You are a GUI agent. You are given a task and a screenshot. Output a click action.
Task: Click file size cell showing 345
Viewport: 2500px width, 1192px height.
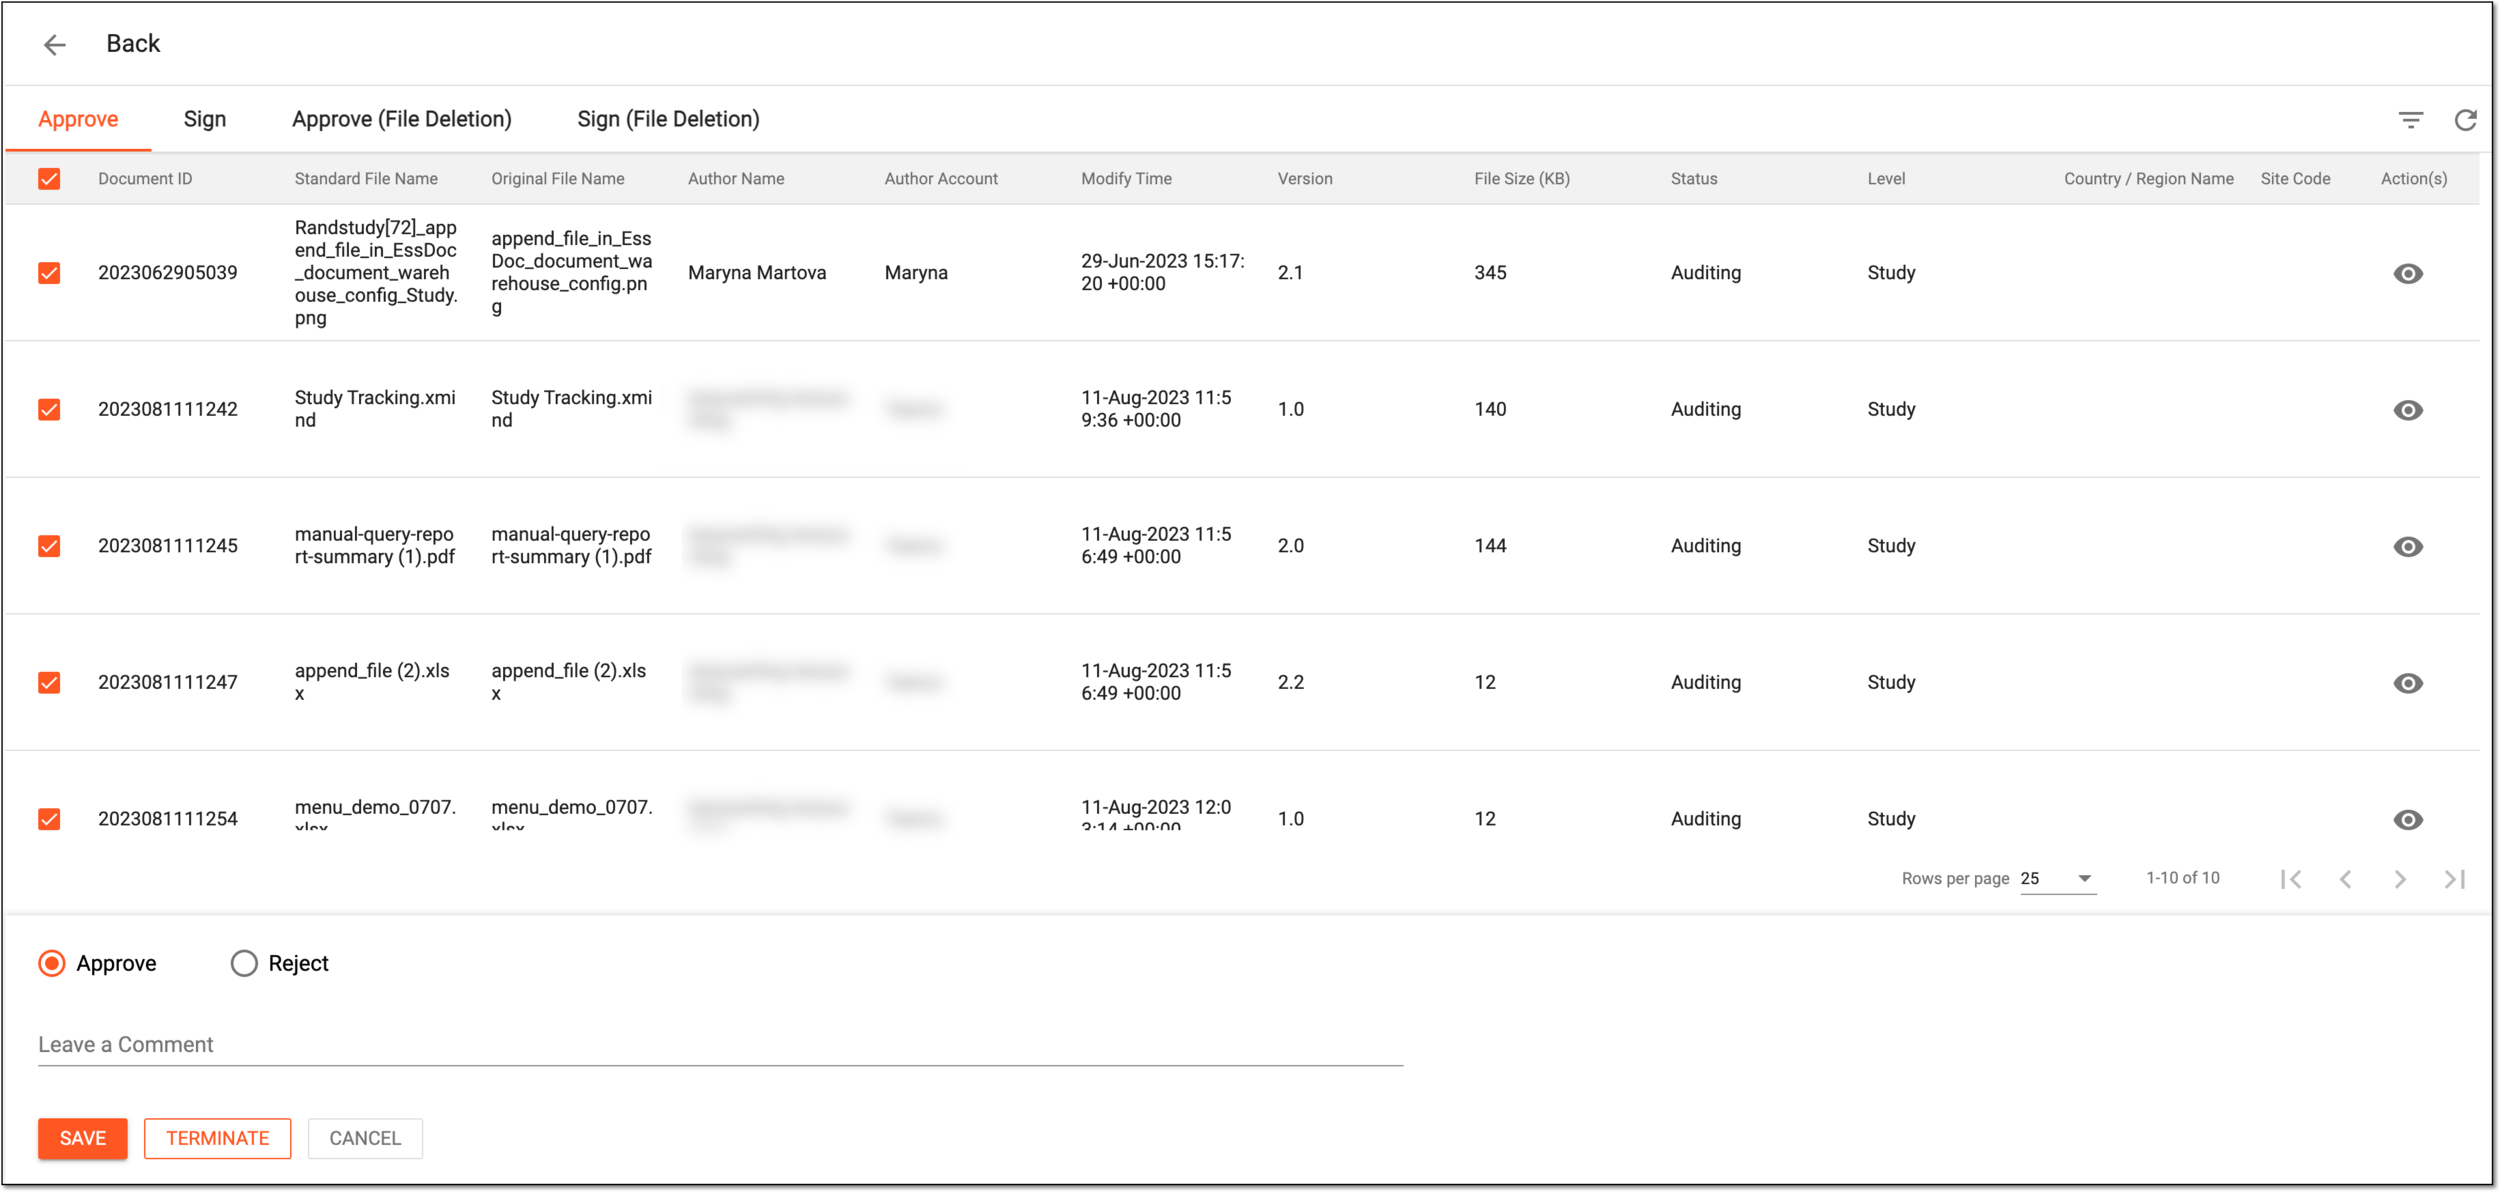point(1490,273)
